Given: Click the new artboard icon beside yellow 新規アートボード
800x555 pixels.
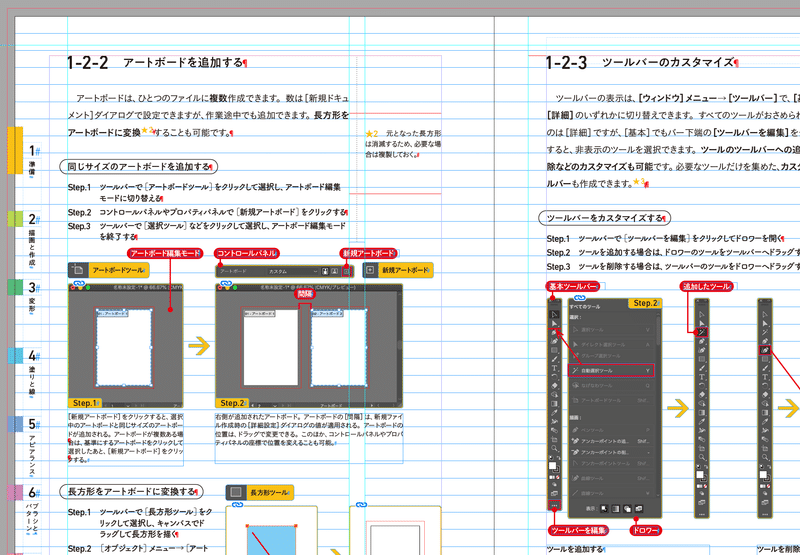Looking at the screenshot, I should (370, 270).
